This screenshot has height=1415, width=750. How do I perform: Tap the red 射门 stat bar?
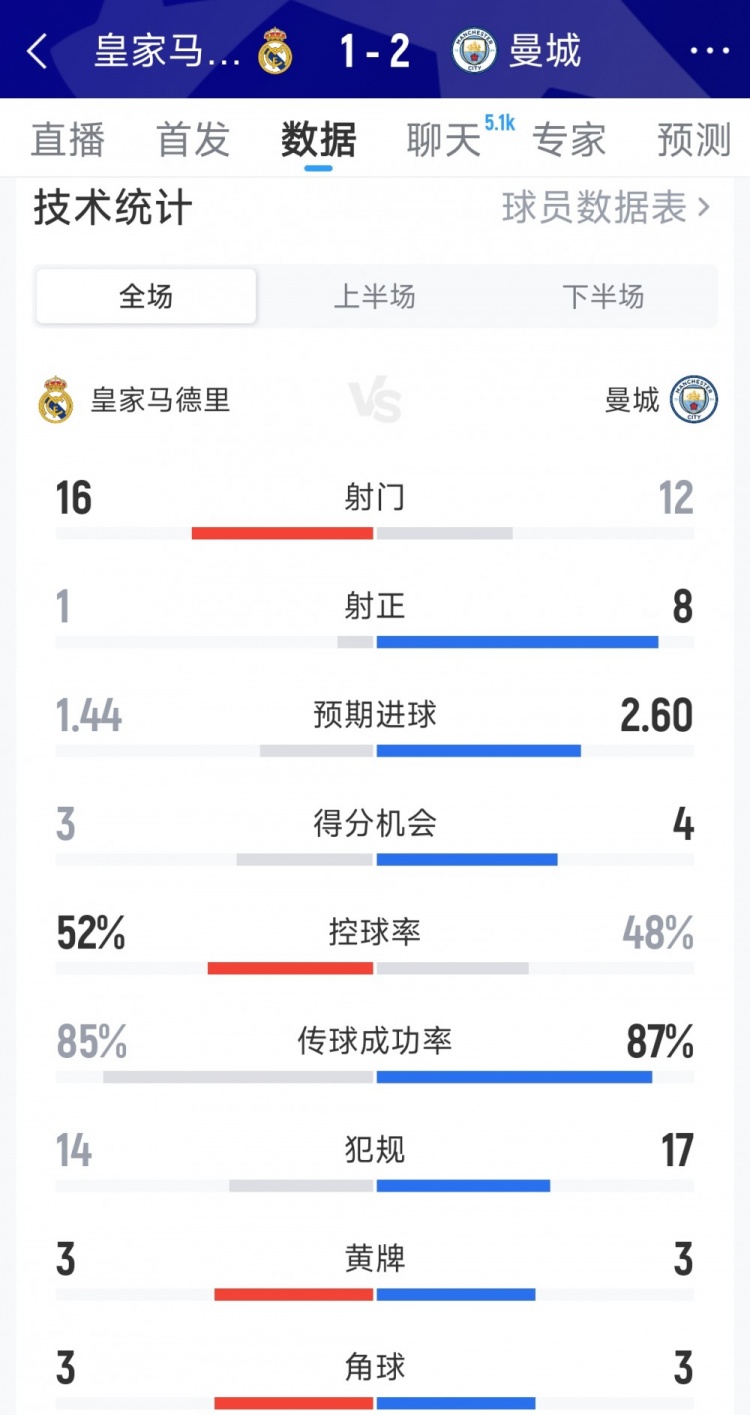click(282, 533)
